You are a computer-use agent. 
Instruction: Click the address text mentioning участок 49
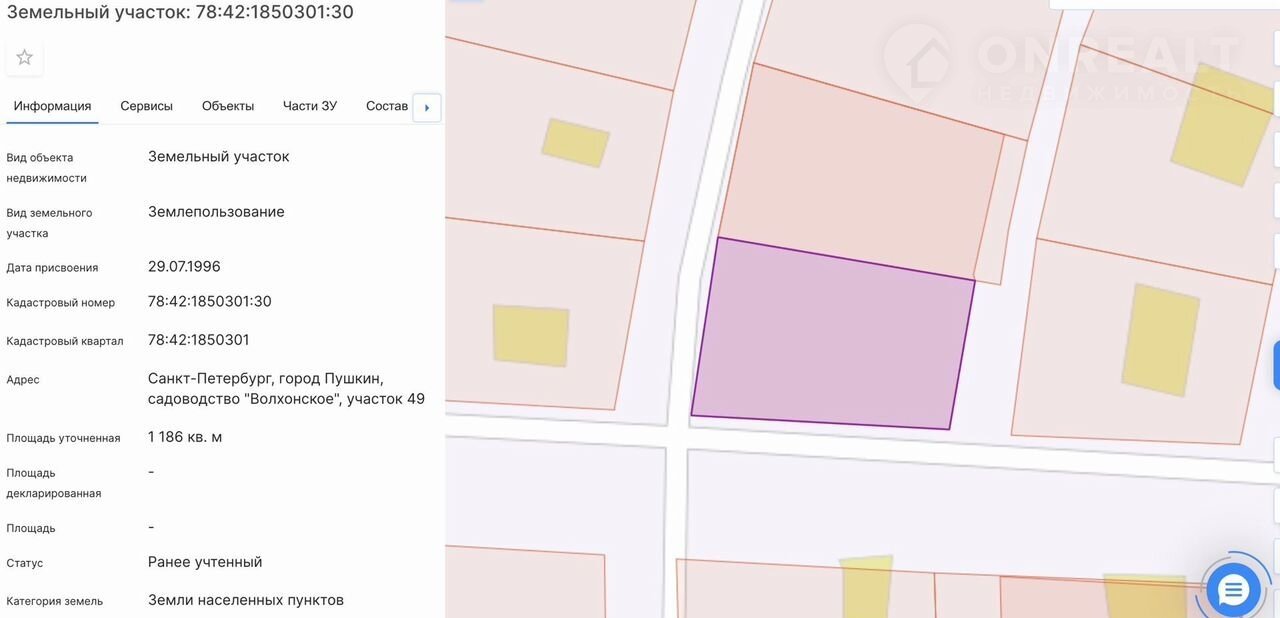coord(286,389)
